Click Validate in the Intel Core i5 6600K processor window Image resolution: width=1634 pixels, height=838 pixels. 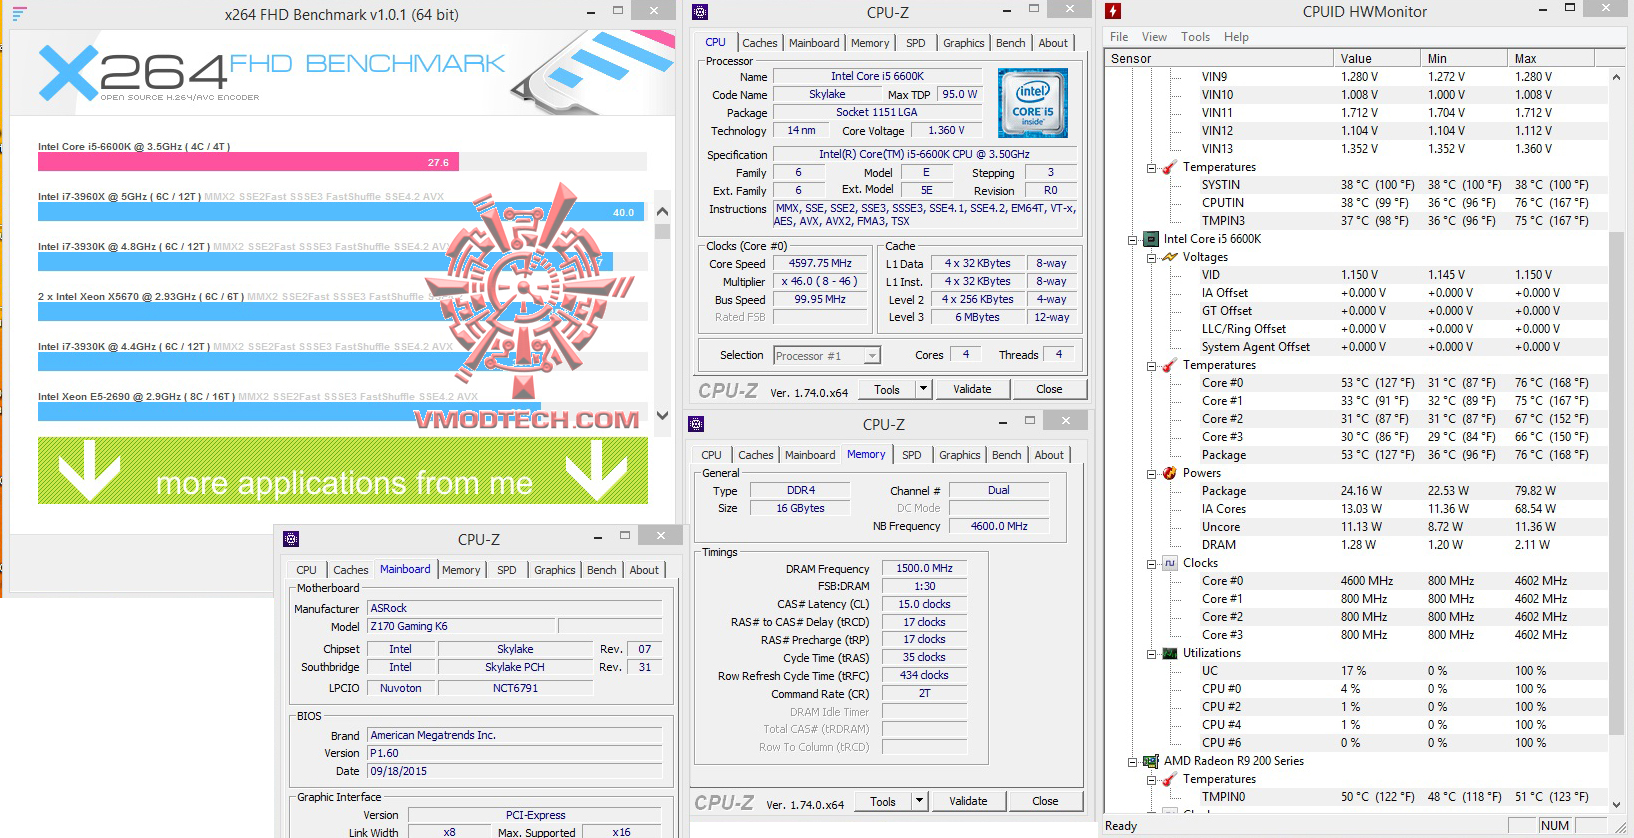click(972, 389)
